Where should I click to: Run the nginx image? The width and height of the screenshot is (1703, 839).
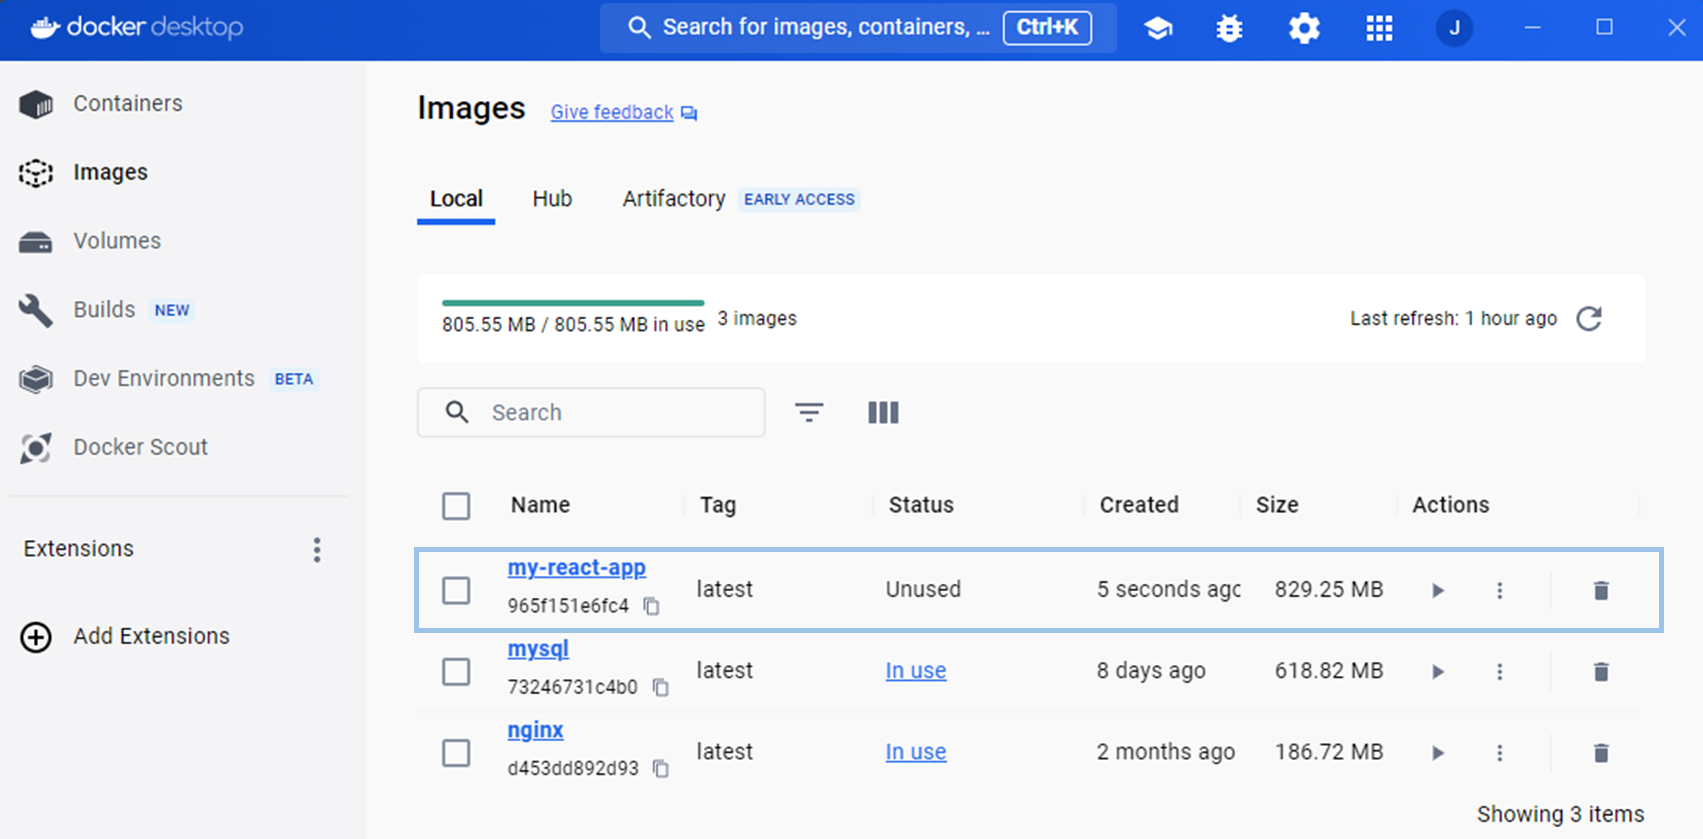coord(1438,752)
